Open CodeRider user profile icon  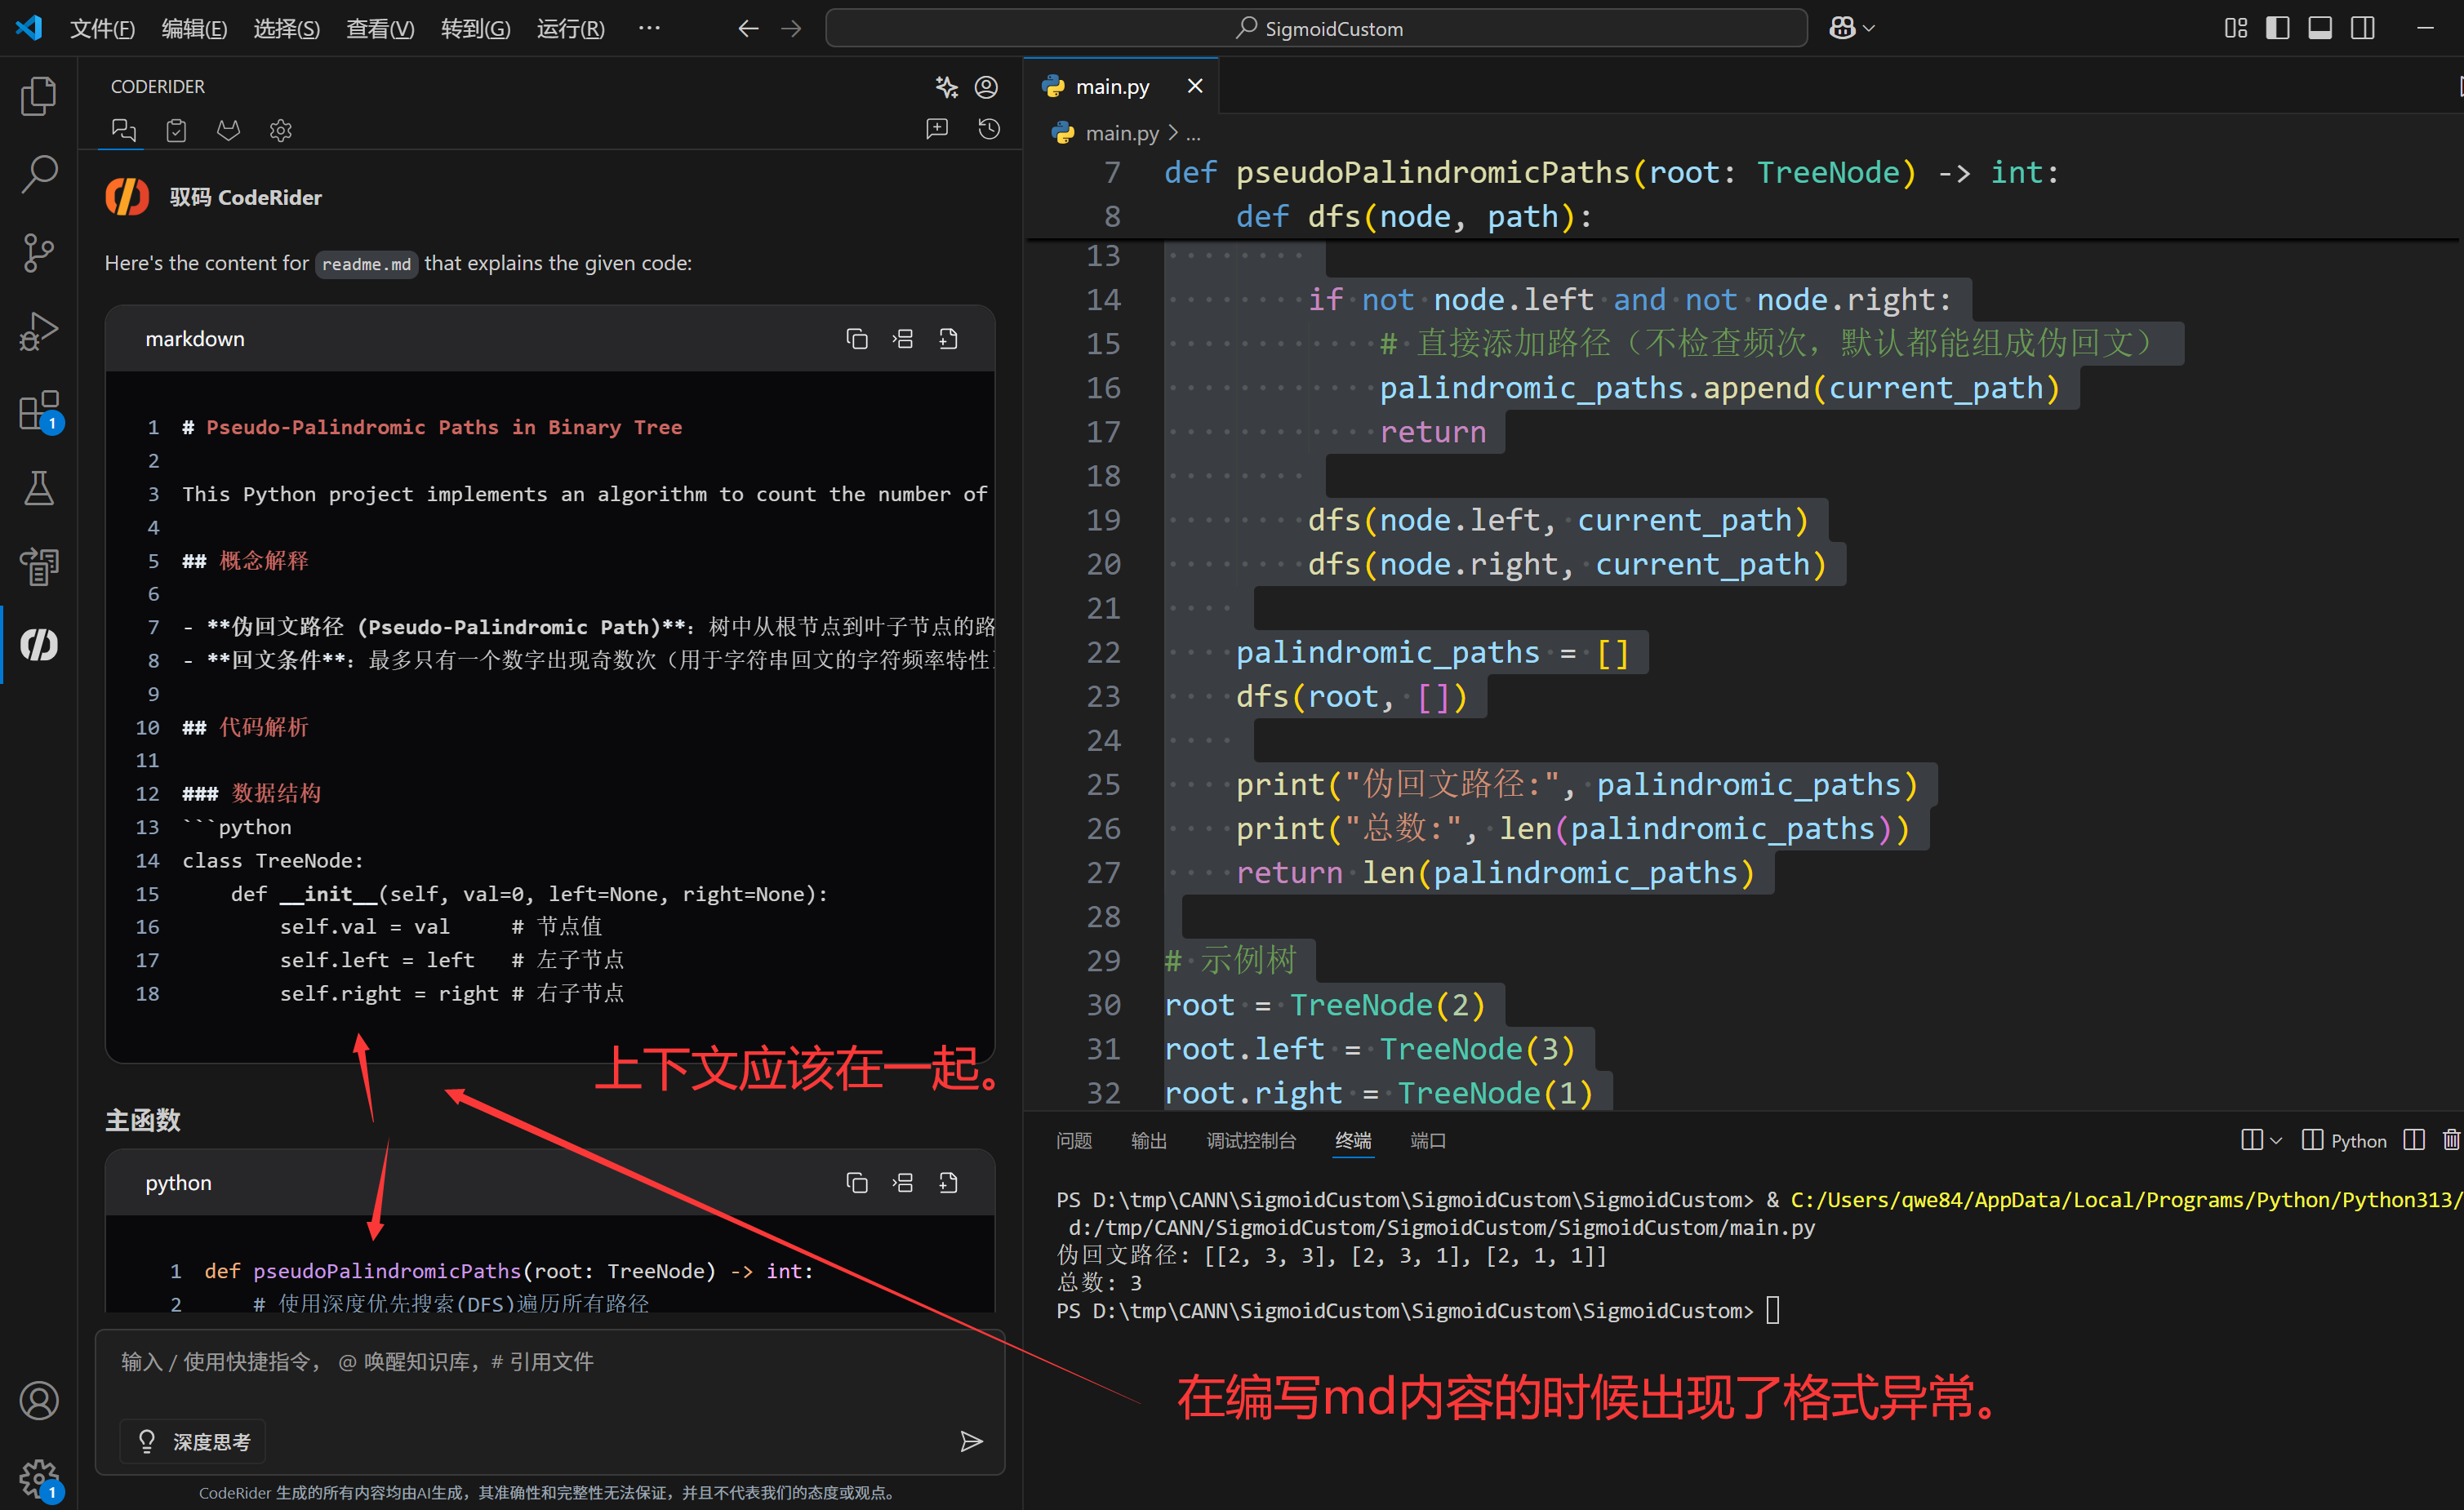click(986, 87)
